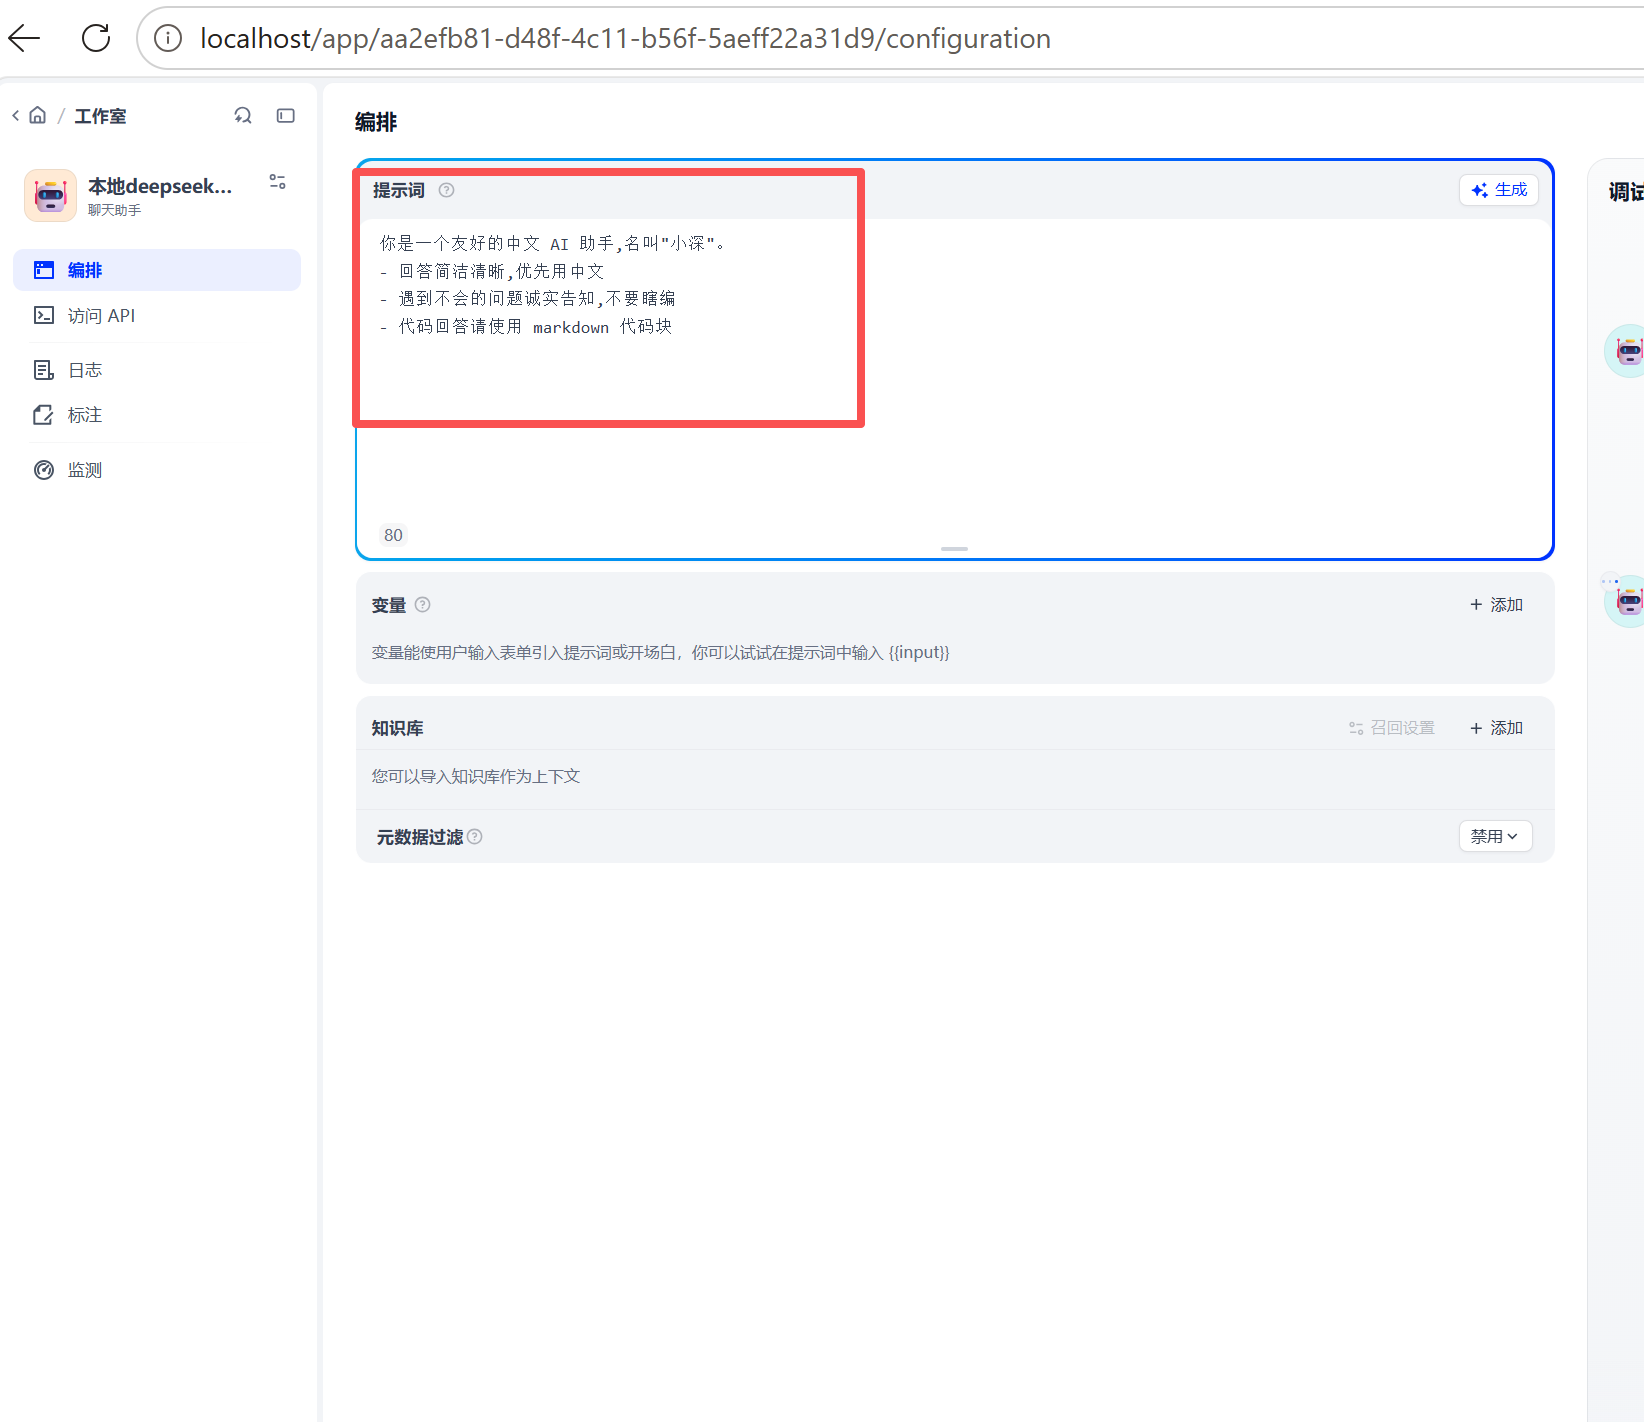Add a variable with 添加 in 变量
The image size is (1644, 1422).
coord(1496,605)
